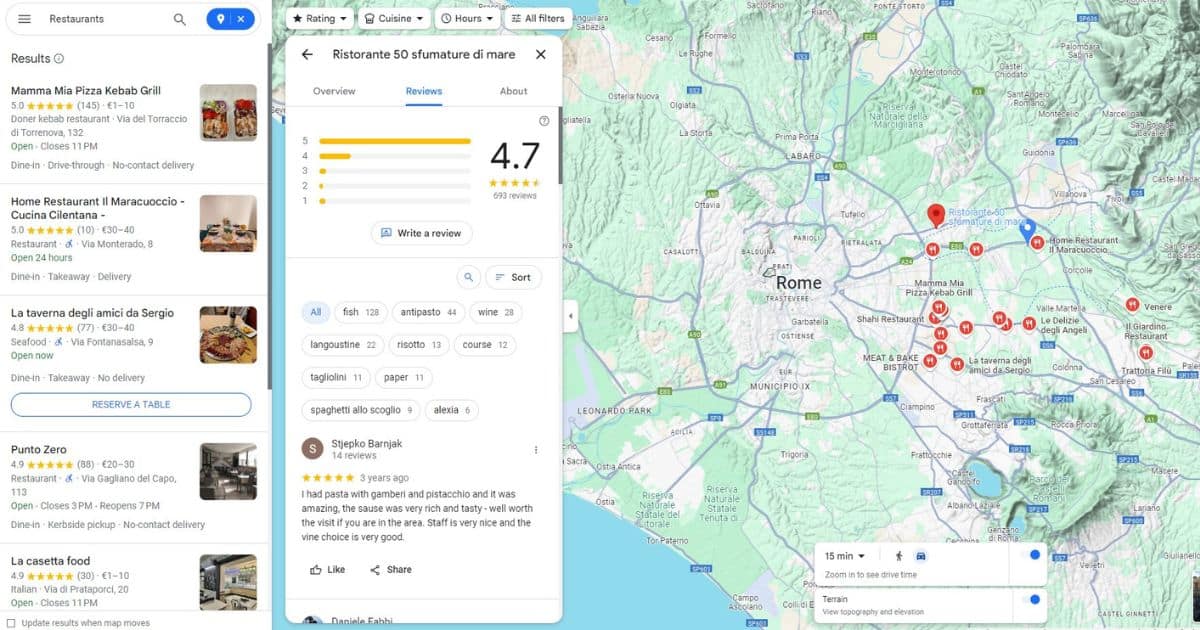Open the rating help question mark icon

coord(544,121)
